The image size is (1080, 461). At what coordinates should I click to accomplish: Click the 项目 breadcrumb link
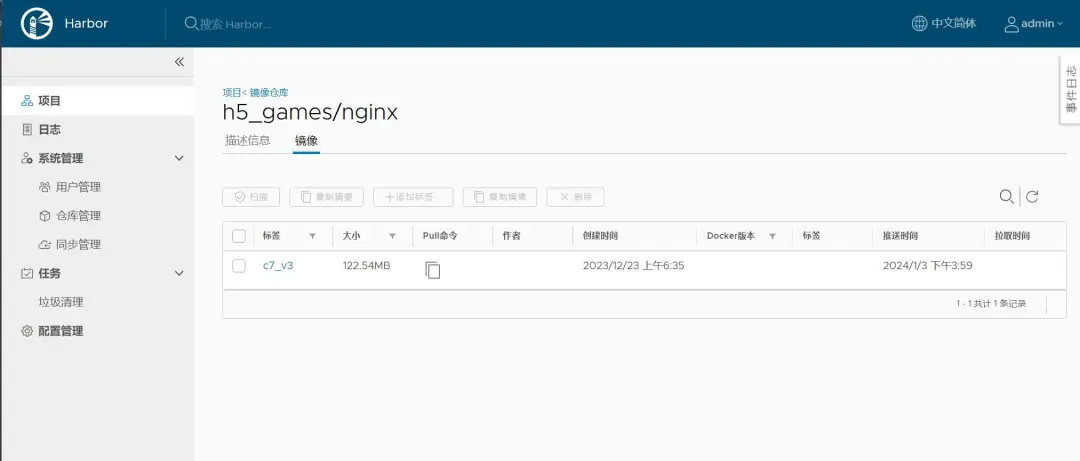[231, 92]
